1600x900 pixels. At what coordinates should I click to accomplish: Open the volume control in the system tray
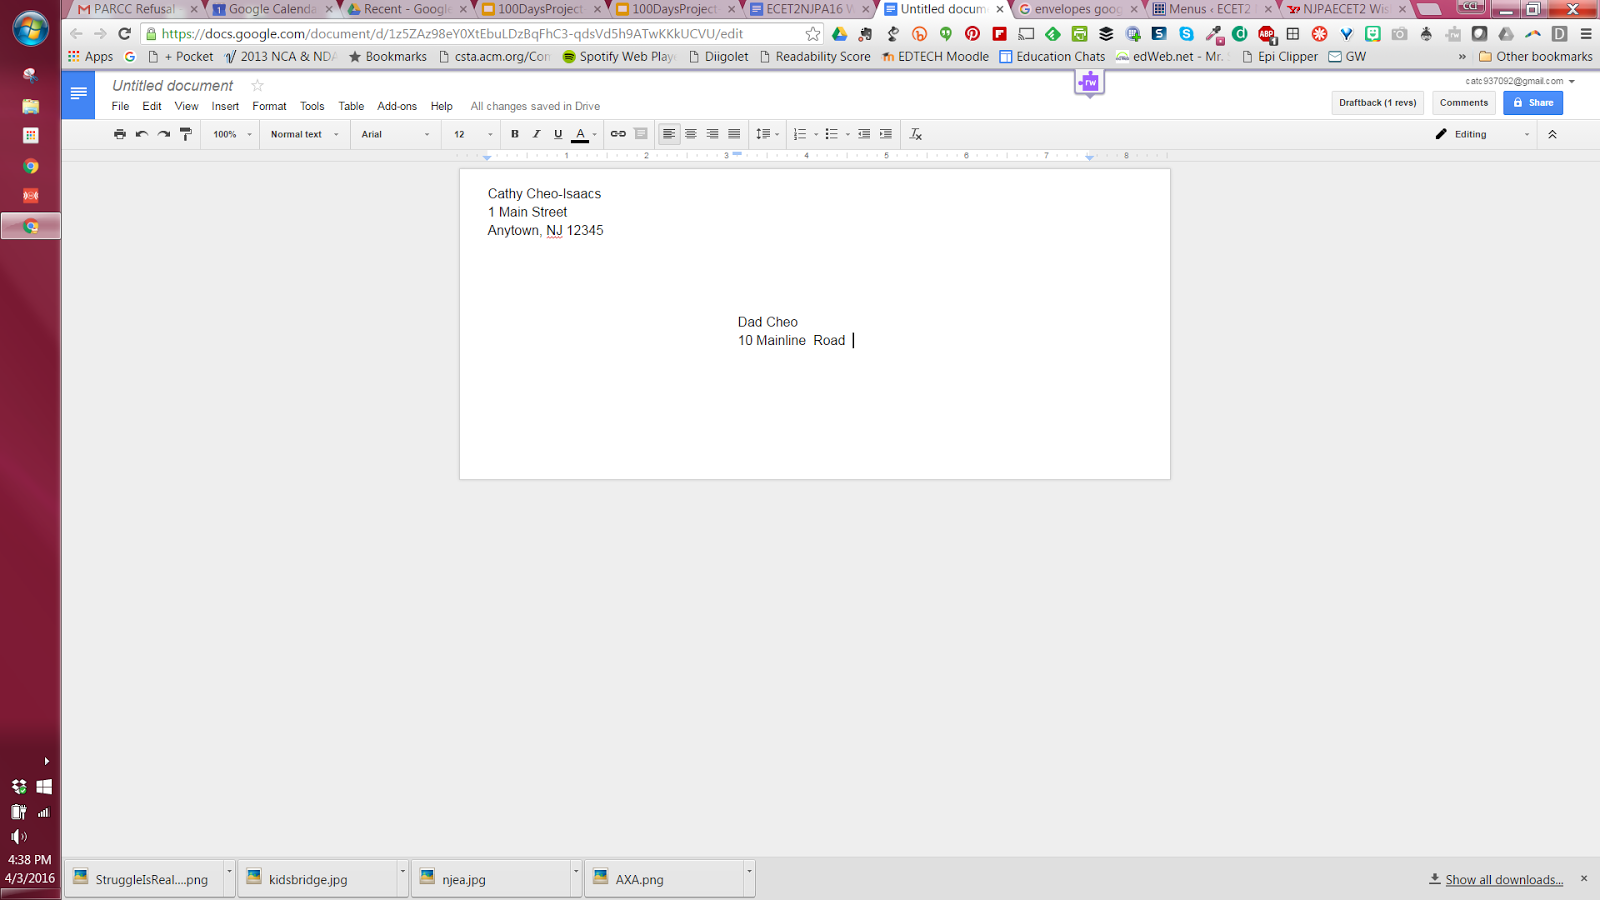18,837
